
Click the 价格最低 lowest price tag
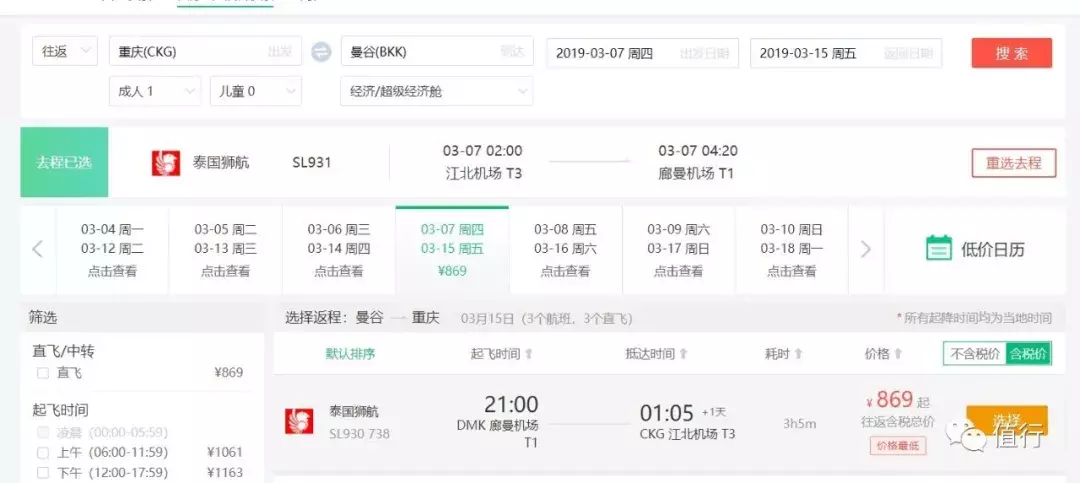(x=897, y=445)
